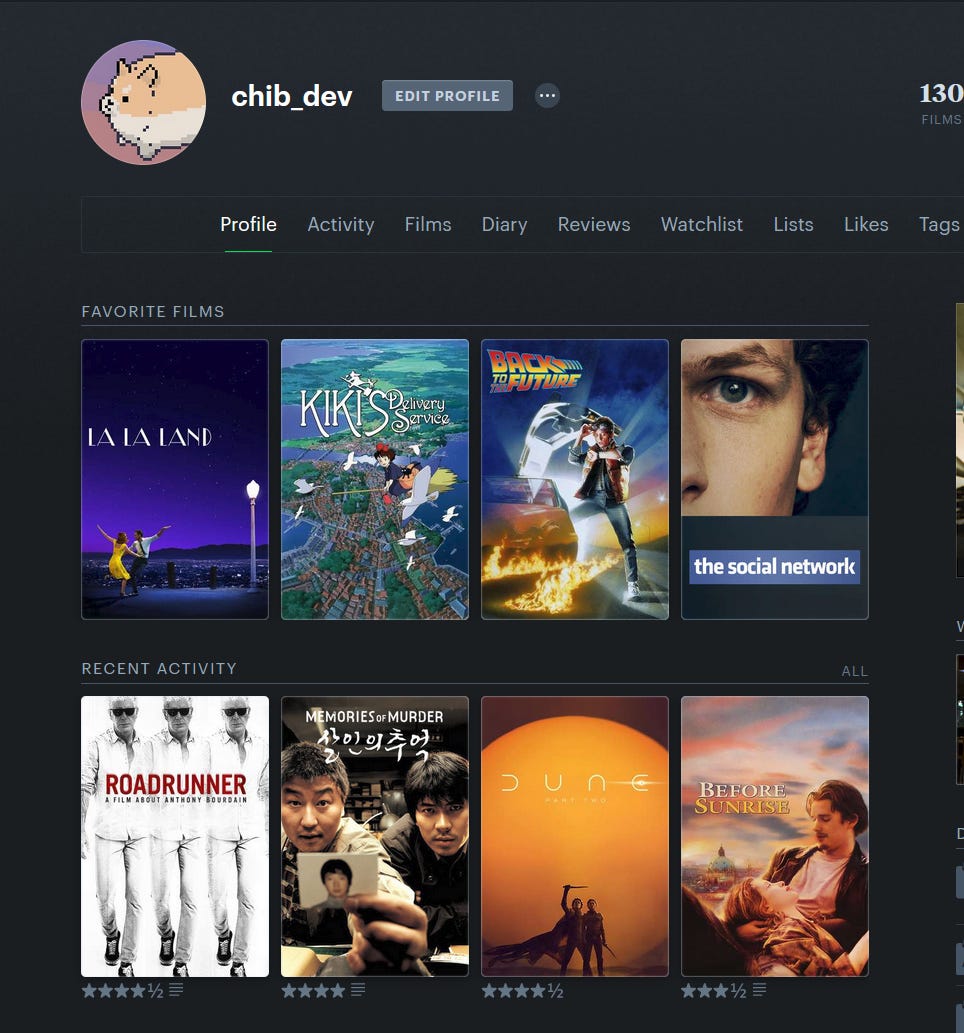This screenshot has height=1033, width=964.
Task: Click the ALL link in Recent Activity
Action: [x=855, y=671]
